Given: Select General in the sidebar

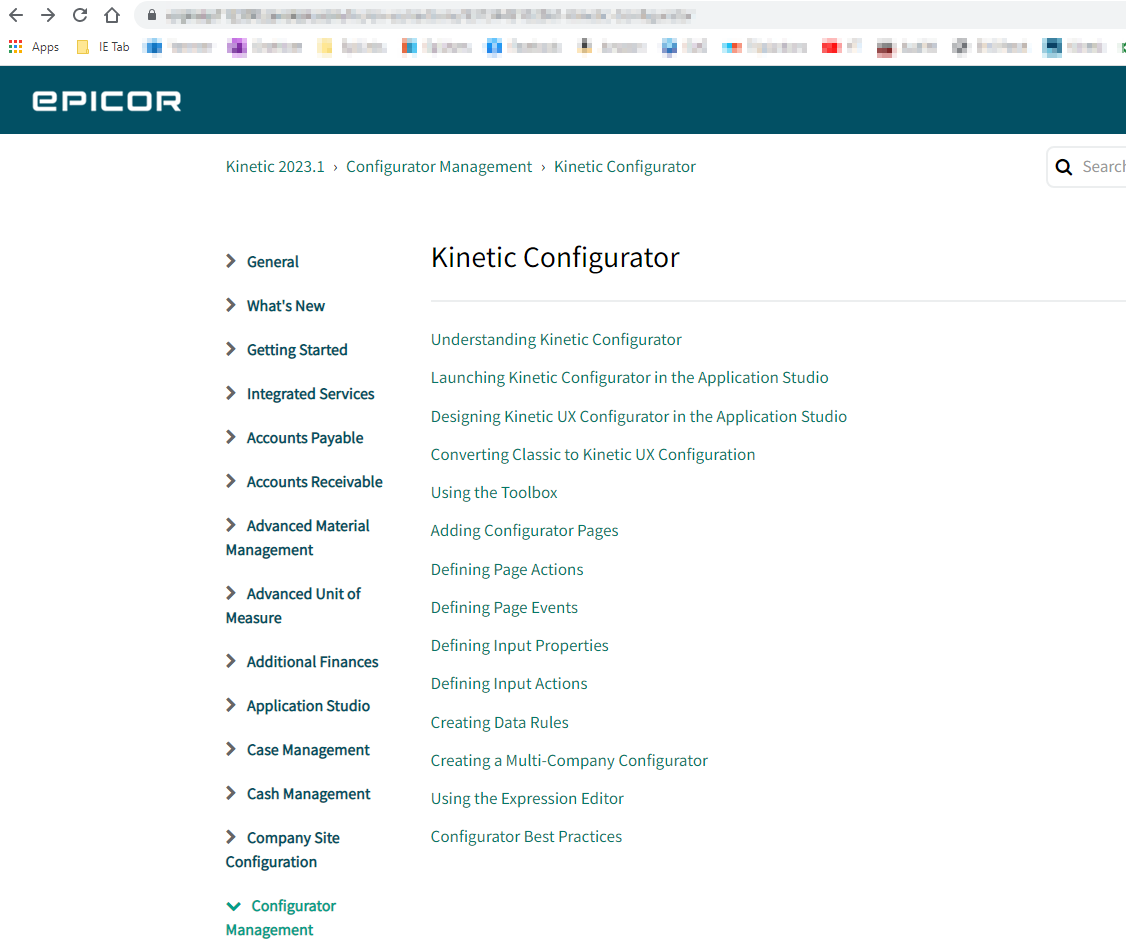Looking at the screenshot, I should point(273,261).
